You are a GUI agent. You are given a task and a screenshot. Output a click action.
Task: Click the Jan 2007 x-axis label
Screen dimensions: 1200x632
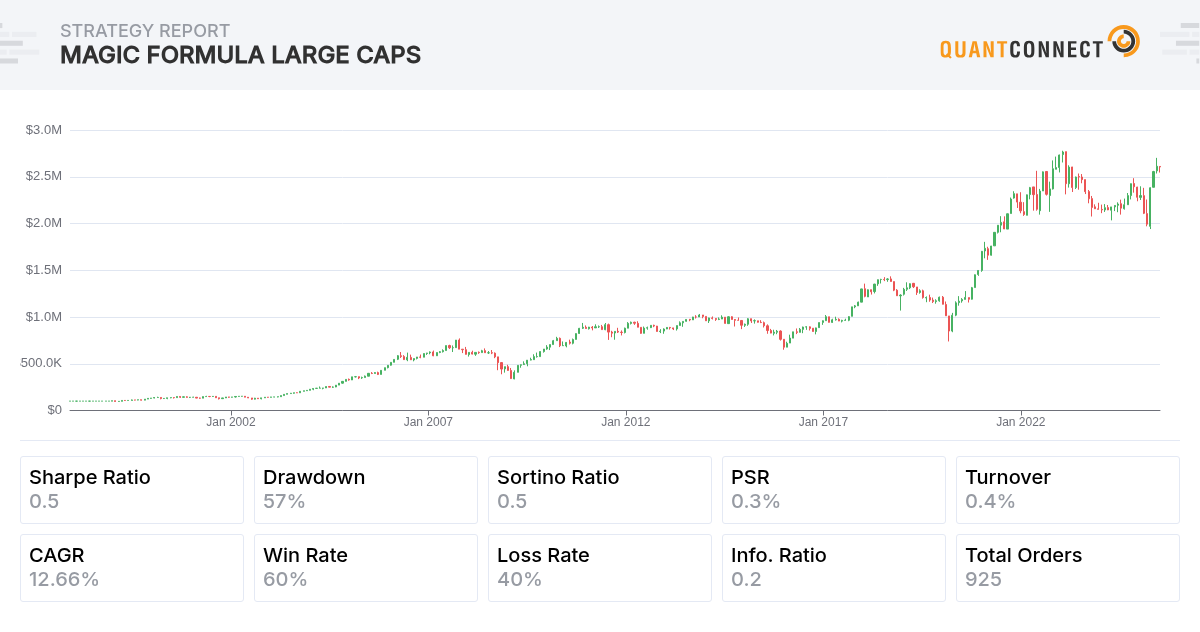tap(428, 422)
